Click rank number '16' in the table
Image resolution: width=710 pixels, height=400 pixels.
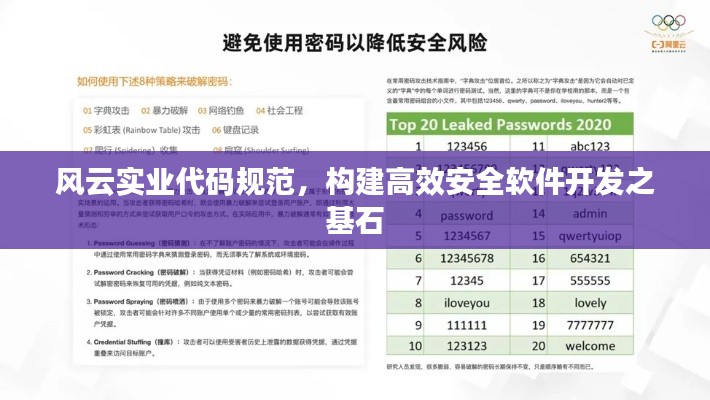click(x=538, y=259)
